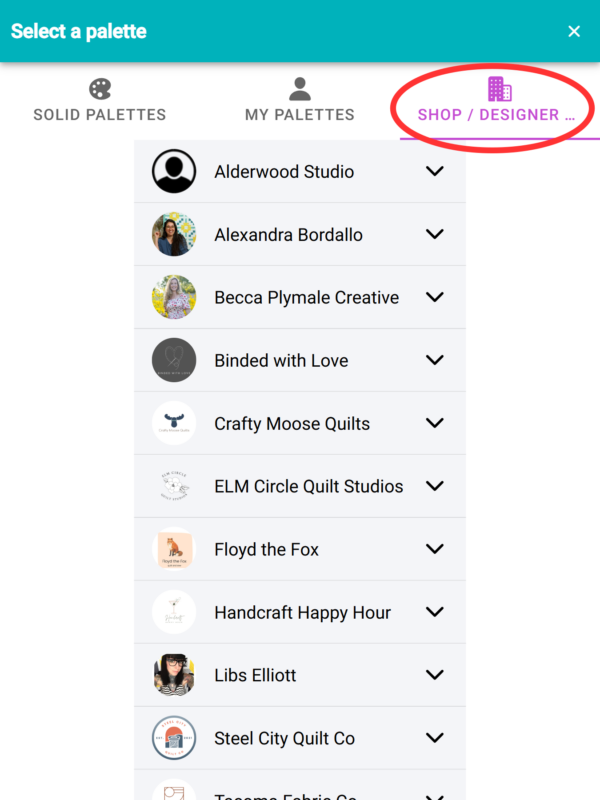Click the Floyd the Fox logo
The width and height of the screenshot is (600, 800).
coord(174,549)
